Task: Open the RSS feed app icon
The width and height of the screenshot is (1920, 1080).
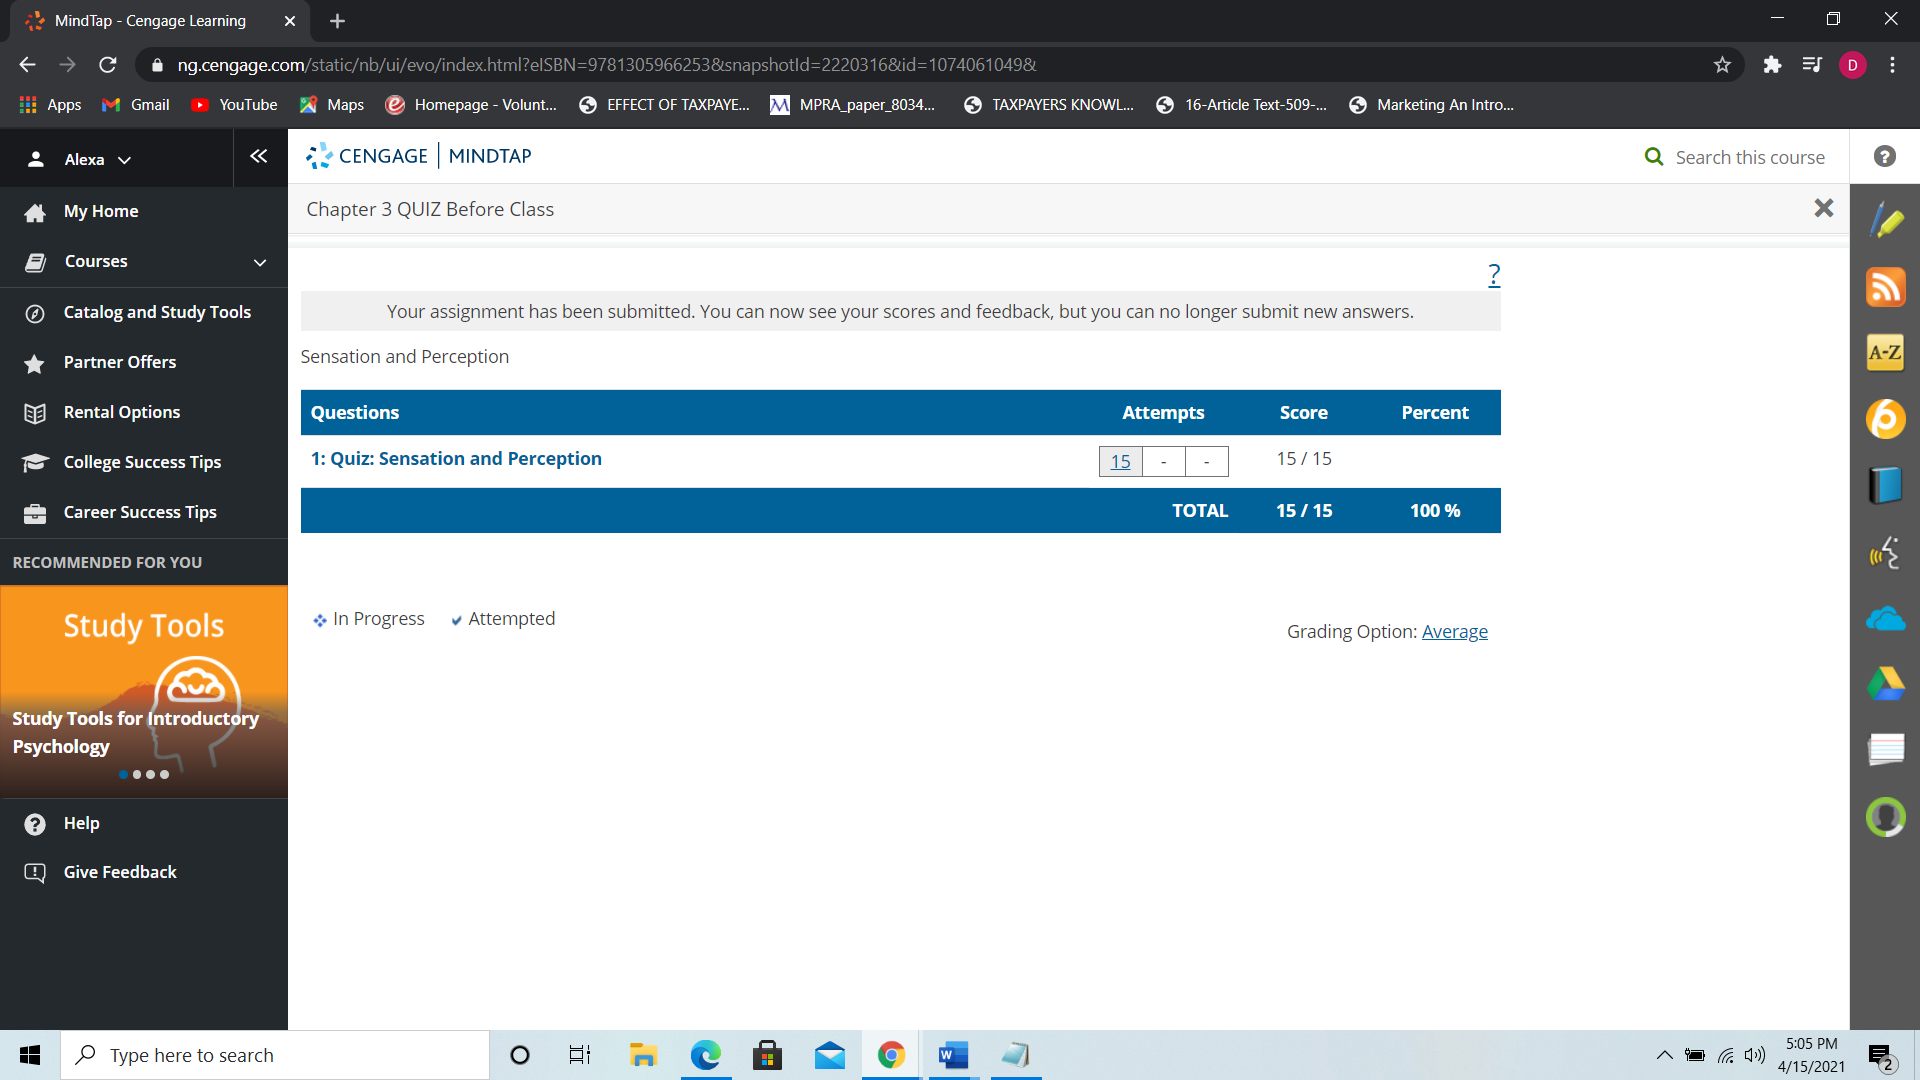Action: [x=1885, y=287]
